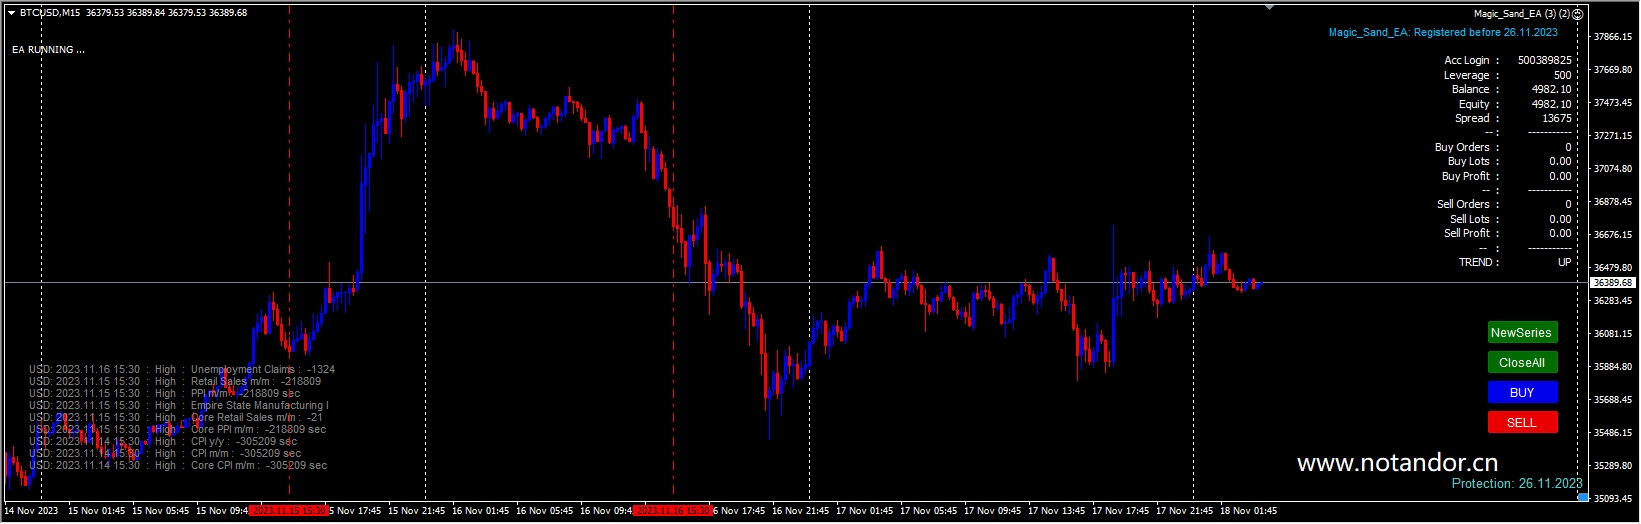Click the Buy Orders label

point(1462,148)
